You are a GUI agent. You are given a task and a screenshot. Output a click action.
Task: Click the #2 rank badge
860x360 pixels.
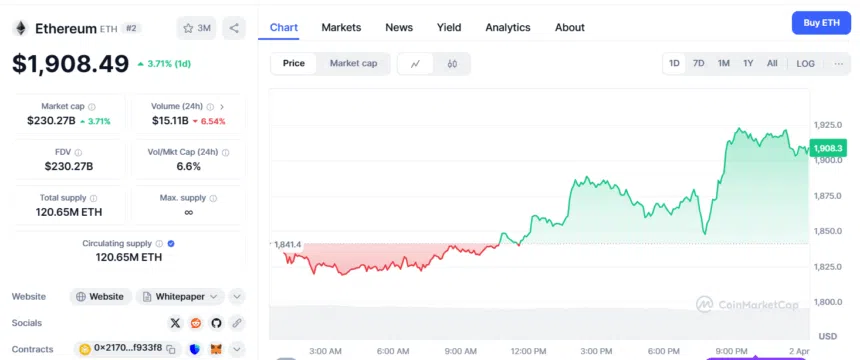[132, 28]
